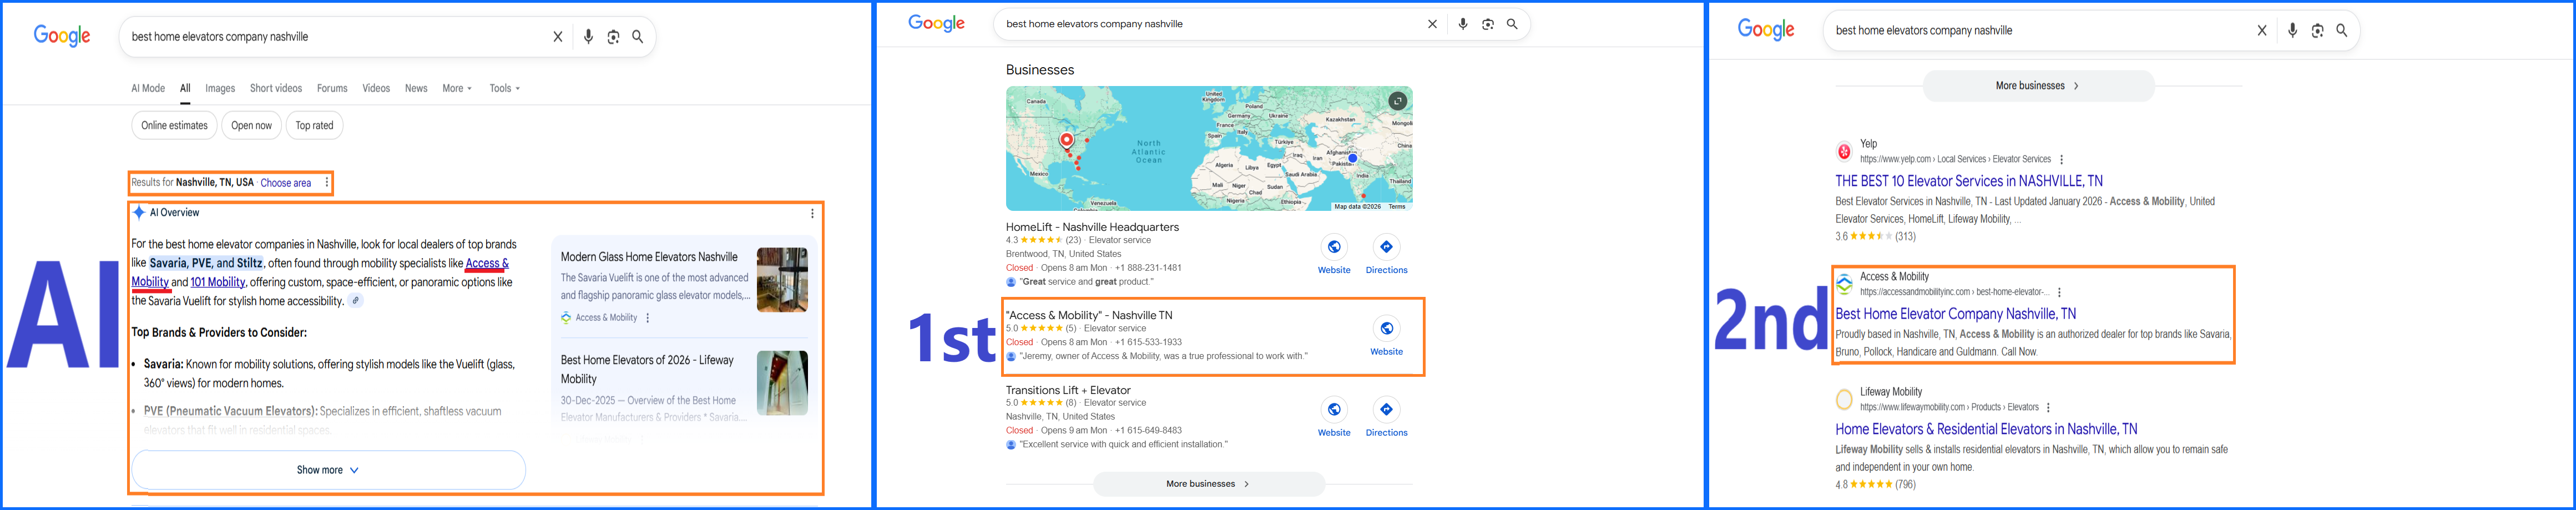Open Modern Glass Home Elevators Nashville card

(649, 257)
